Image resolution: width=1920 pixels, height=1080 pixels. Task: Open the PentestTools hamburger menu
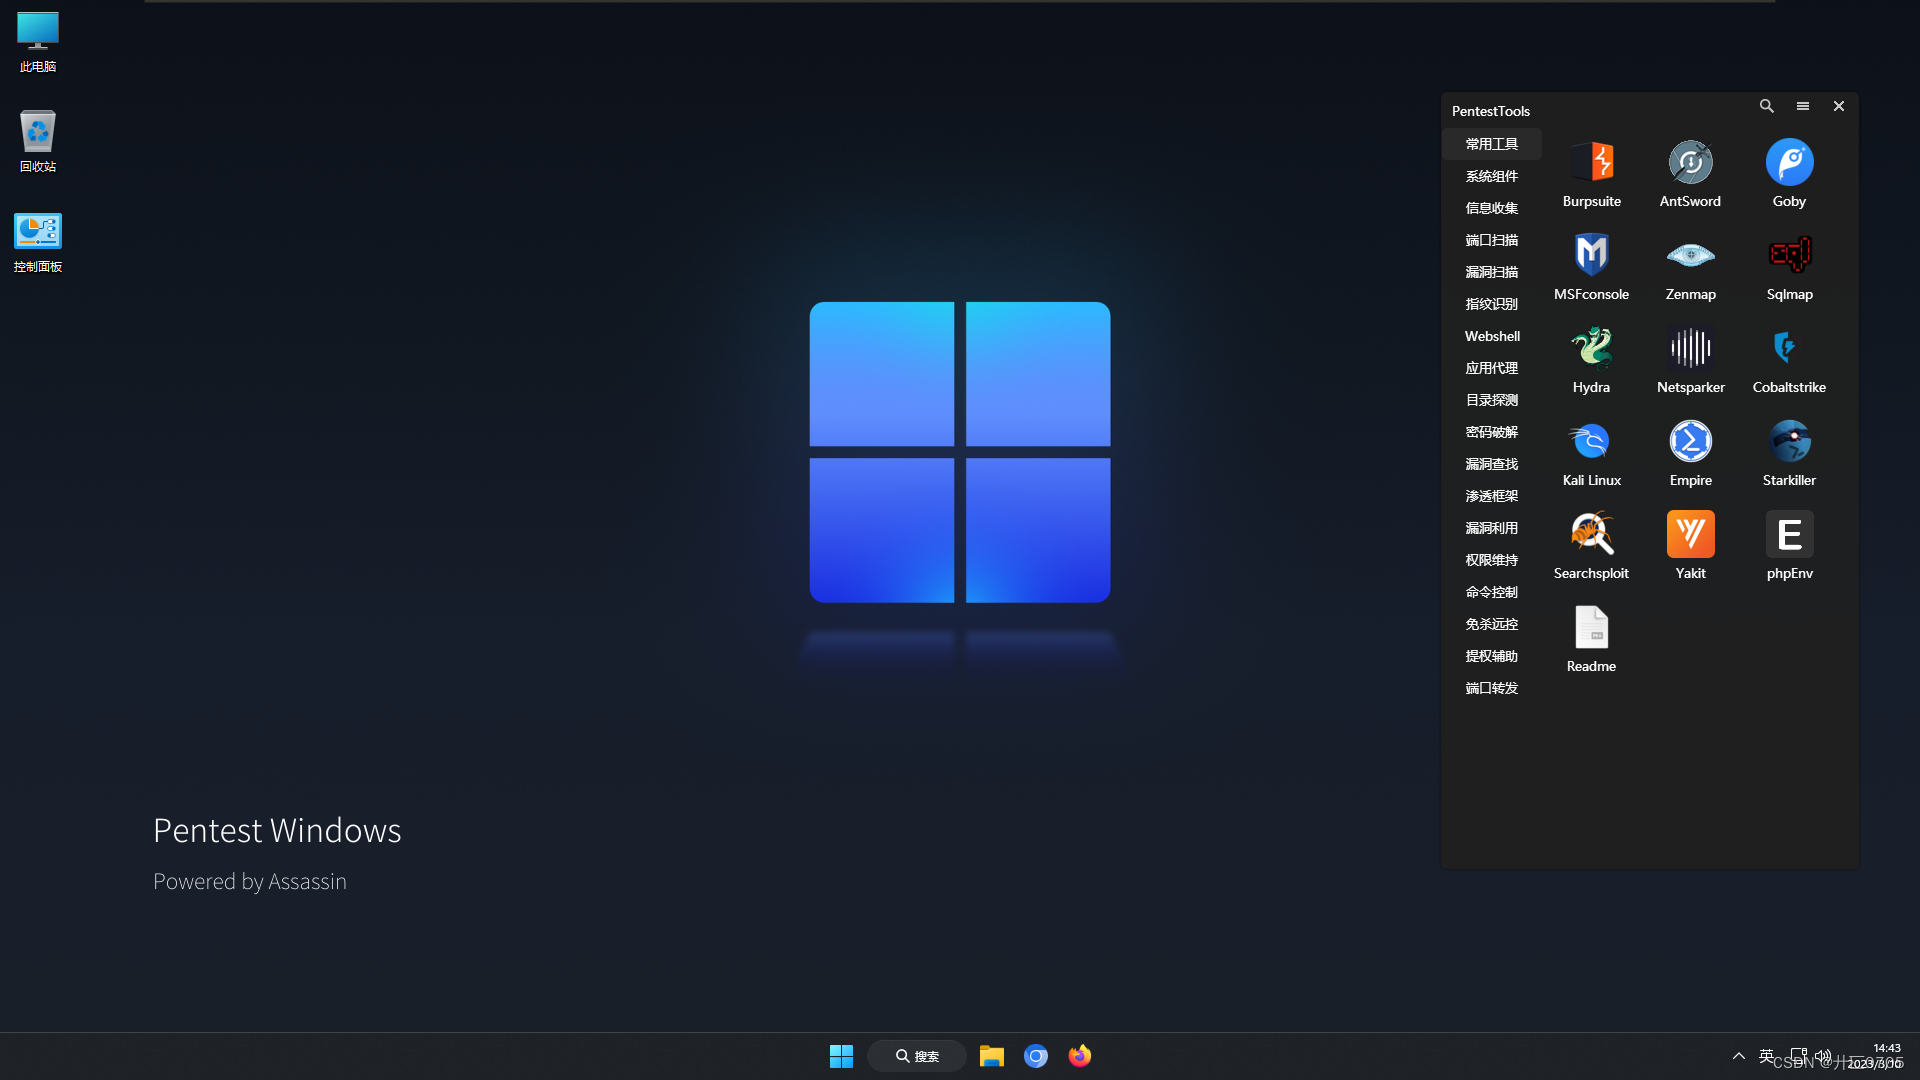[1803, 106]
